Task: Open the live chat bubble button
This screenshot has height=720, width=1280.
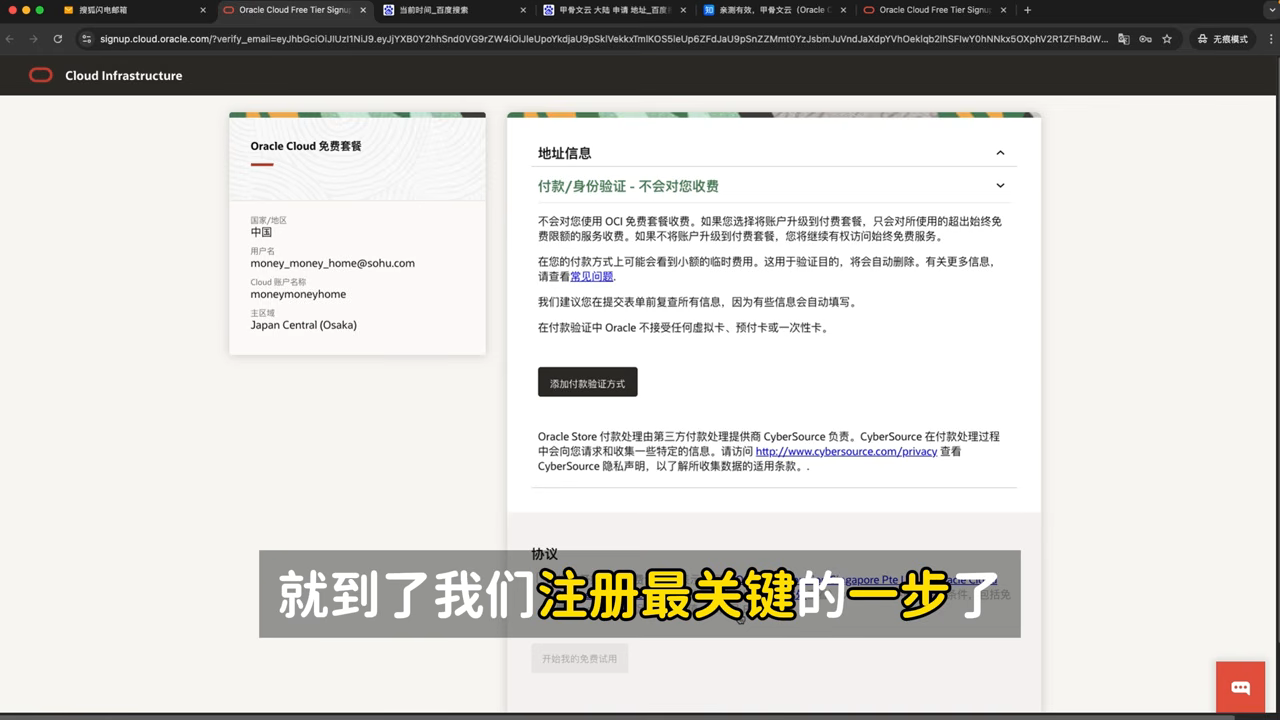Action: pyautogui.click(x=1241, y=687)
